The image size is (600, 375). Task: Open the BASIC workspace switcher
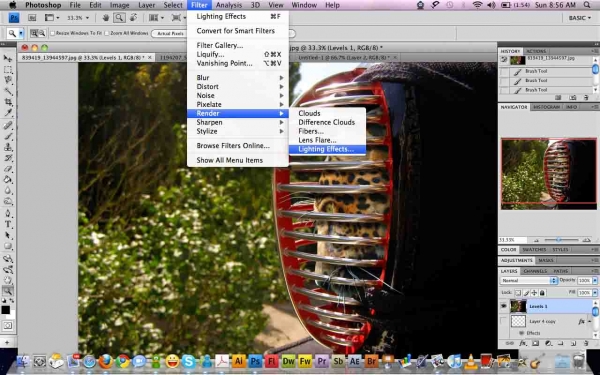tap(579, 18)
